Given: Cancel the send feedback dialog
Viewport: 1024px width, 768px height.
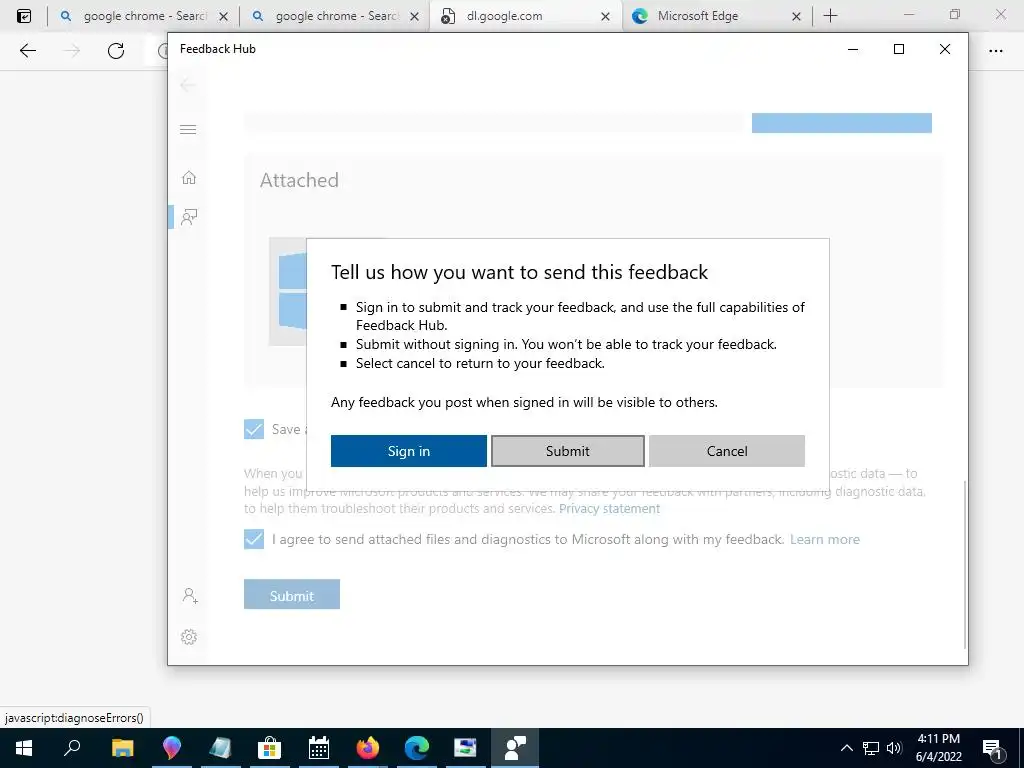Looking at the screenshot, I should click(727, 451).
